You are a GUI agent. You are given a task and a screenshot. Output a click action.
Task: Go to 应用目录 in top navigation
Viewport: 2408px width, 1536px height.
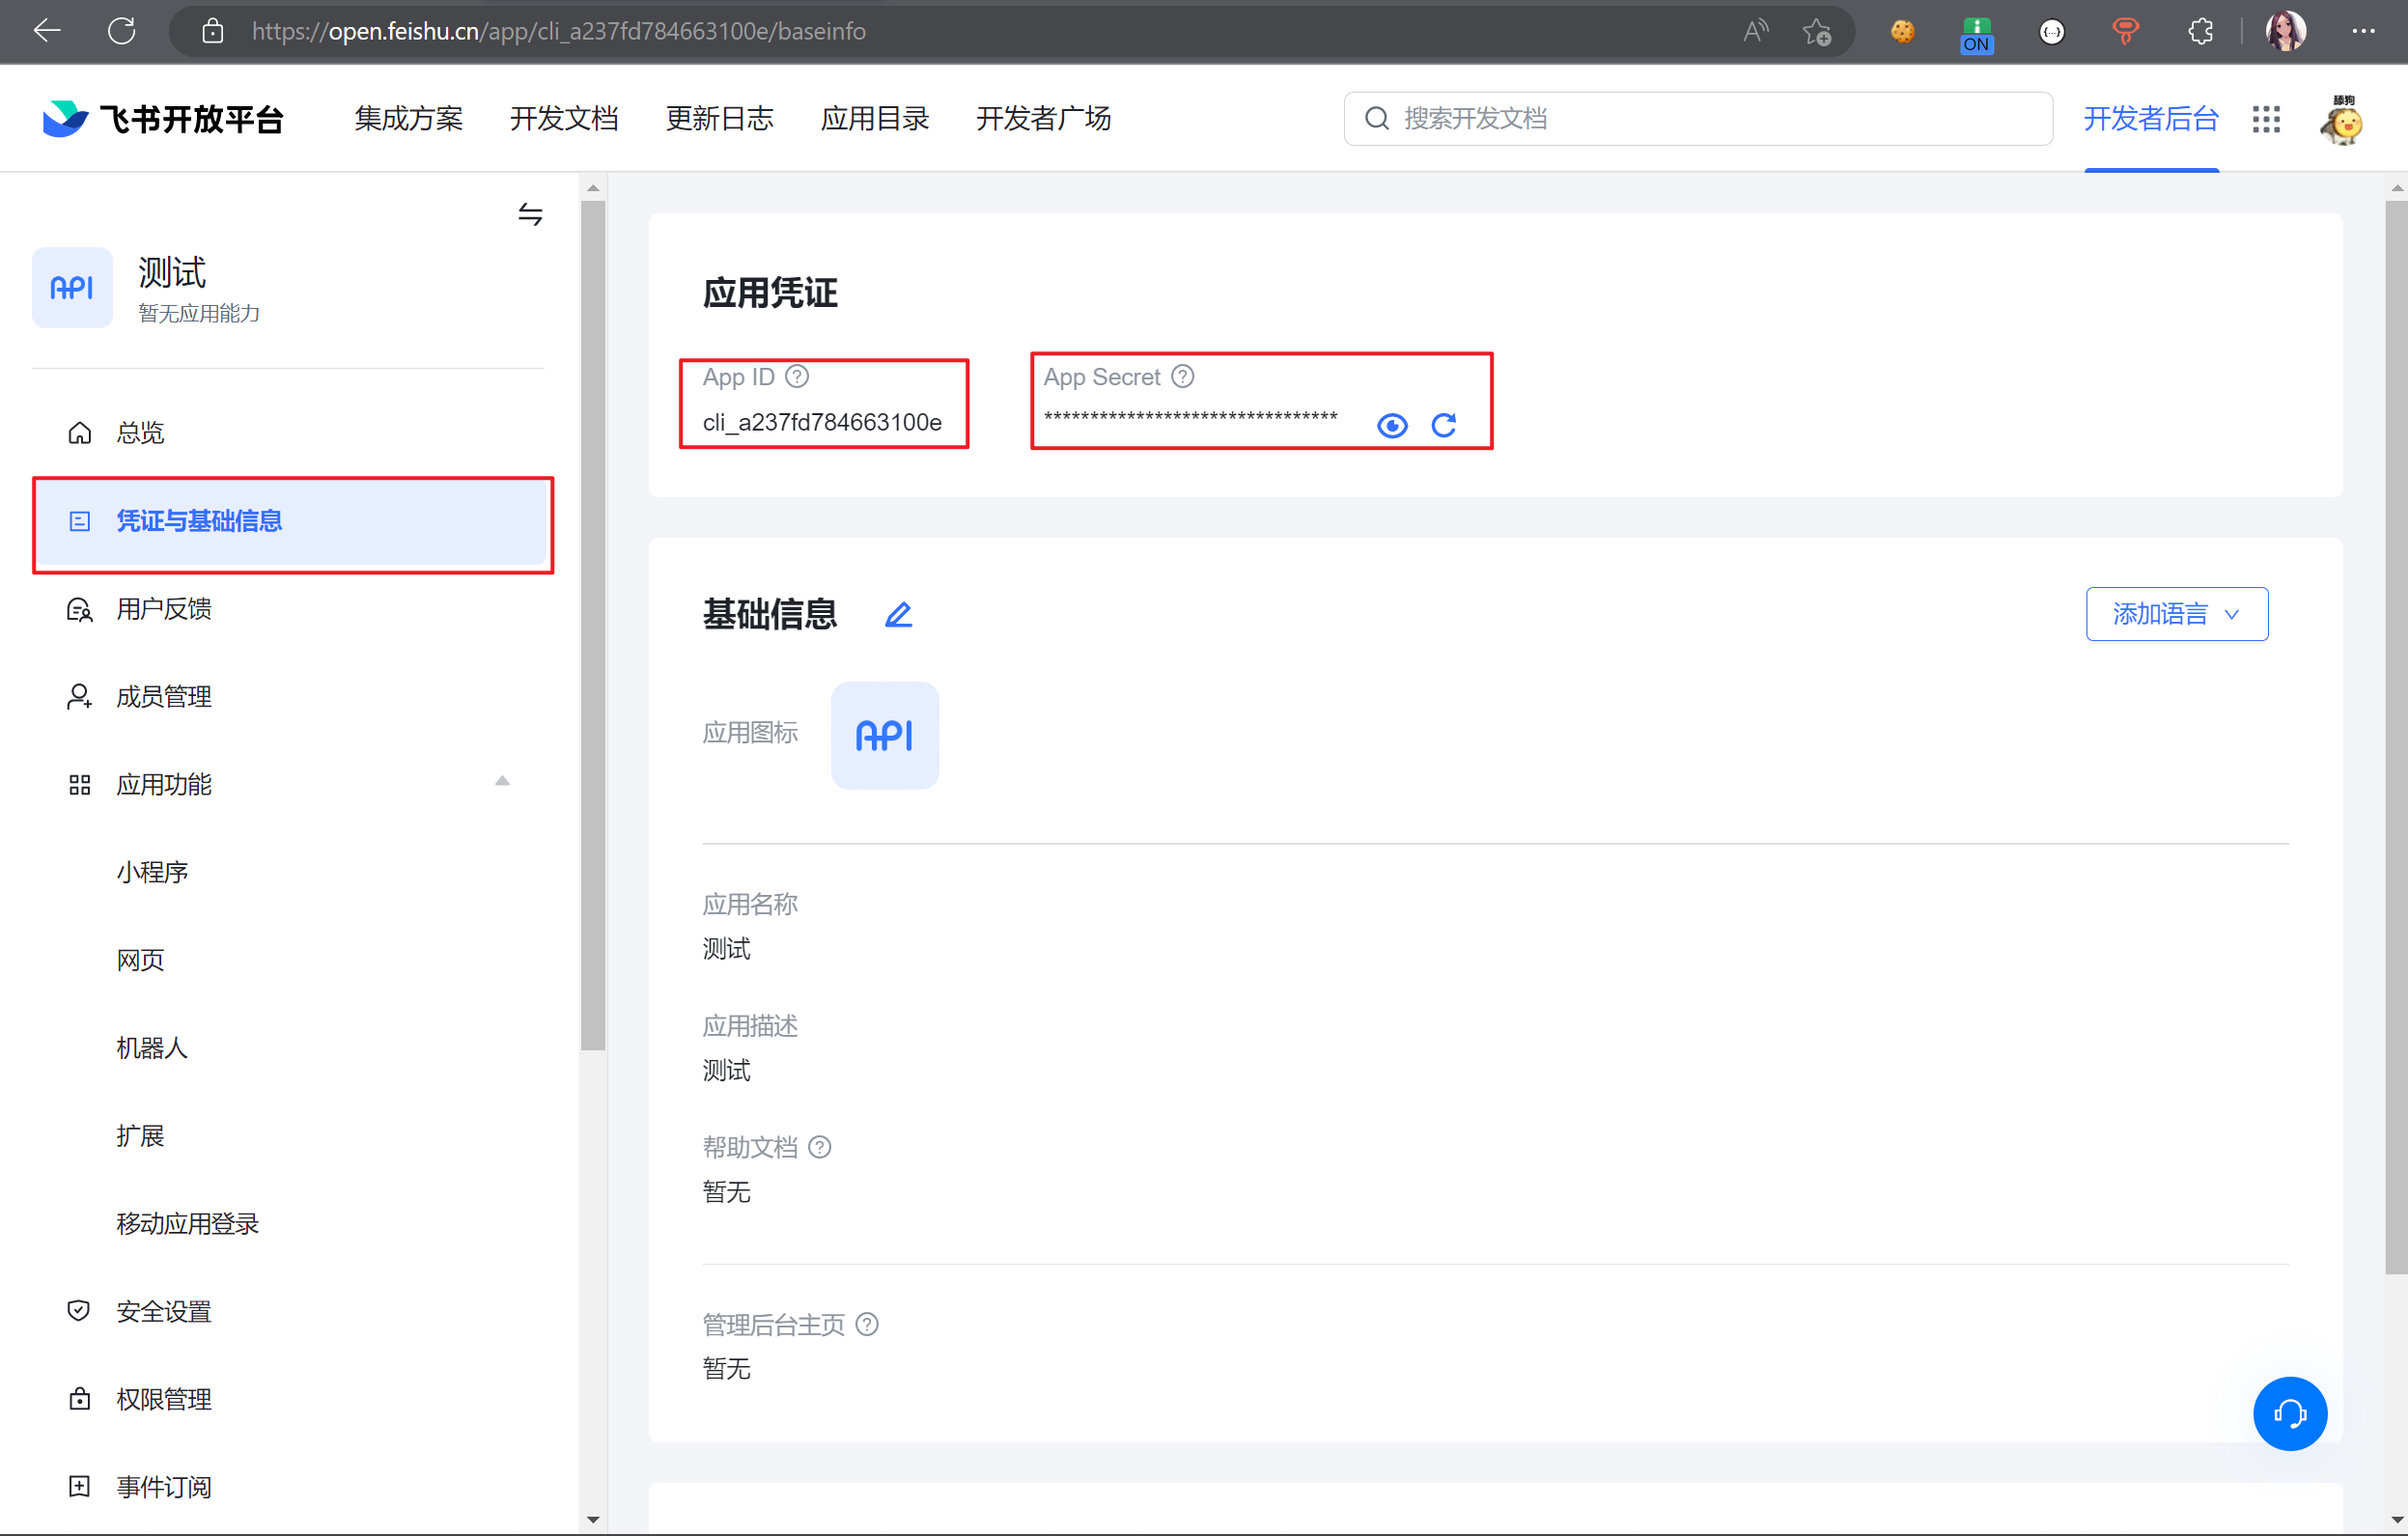click(874, 119)
